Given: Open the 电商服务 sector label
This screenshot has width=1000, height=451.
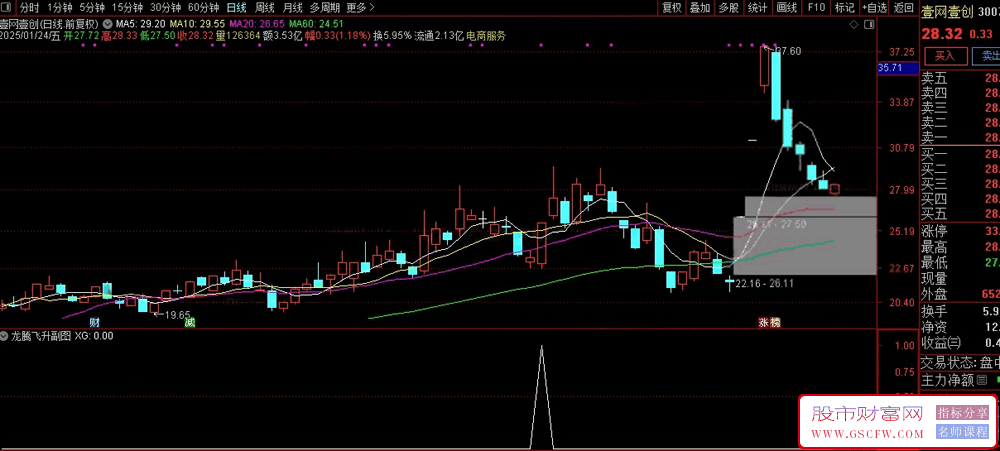Looking at the screenshot, I should click(486, 36).
